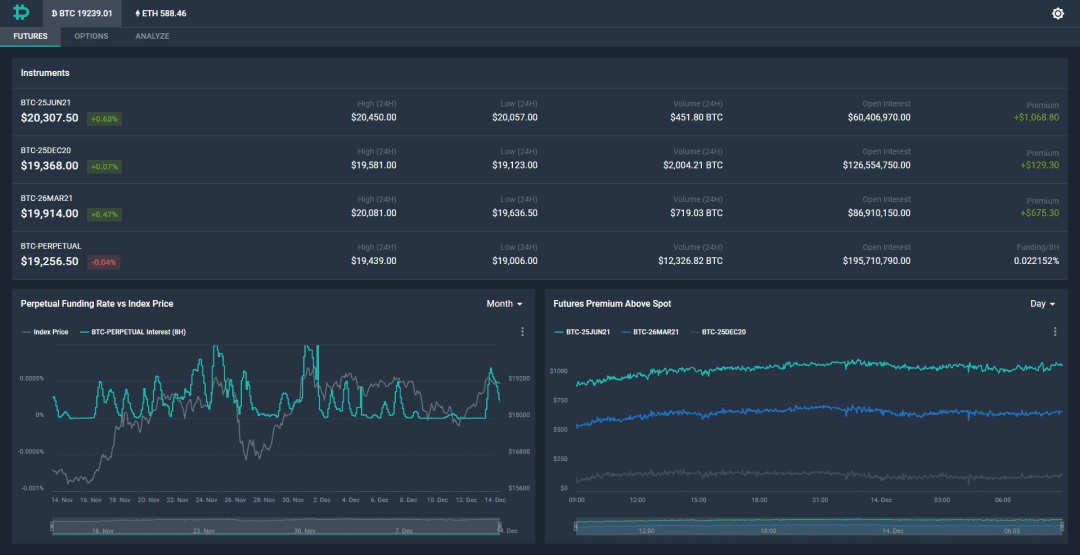Expand the Month range dropdown
The image size is (1080, 555).
(504, 304)
